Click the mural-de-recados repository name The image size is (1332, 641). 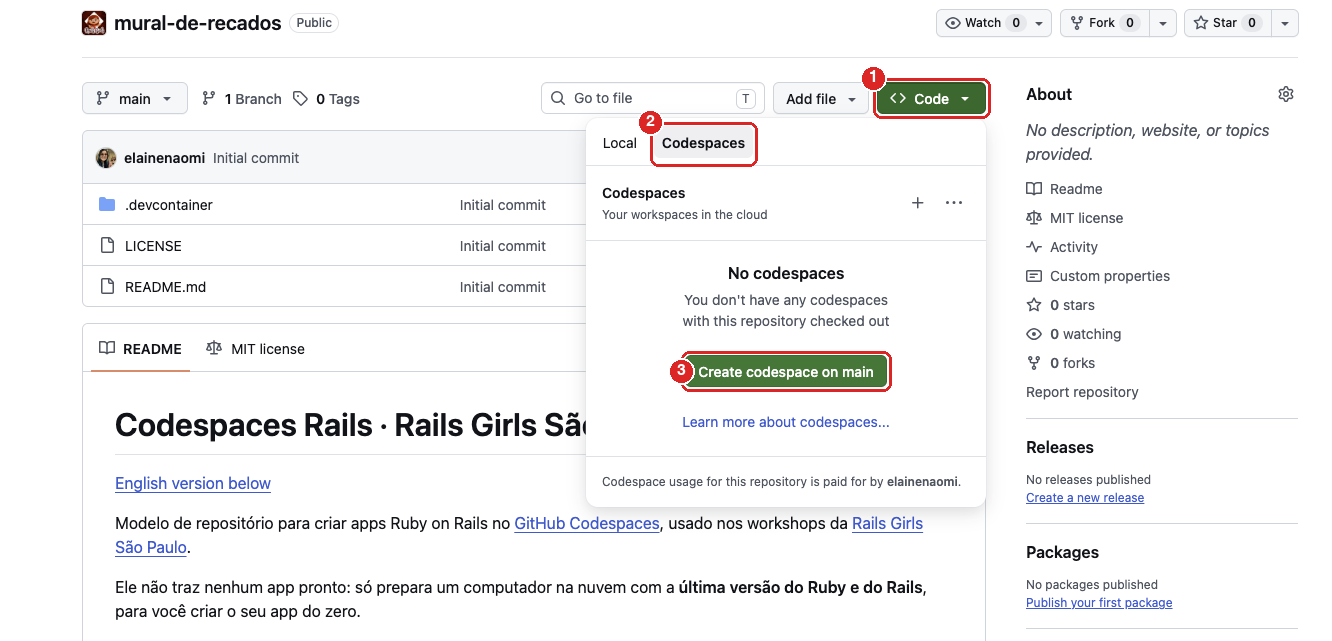[198, 23]
